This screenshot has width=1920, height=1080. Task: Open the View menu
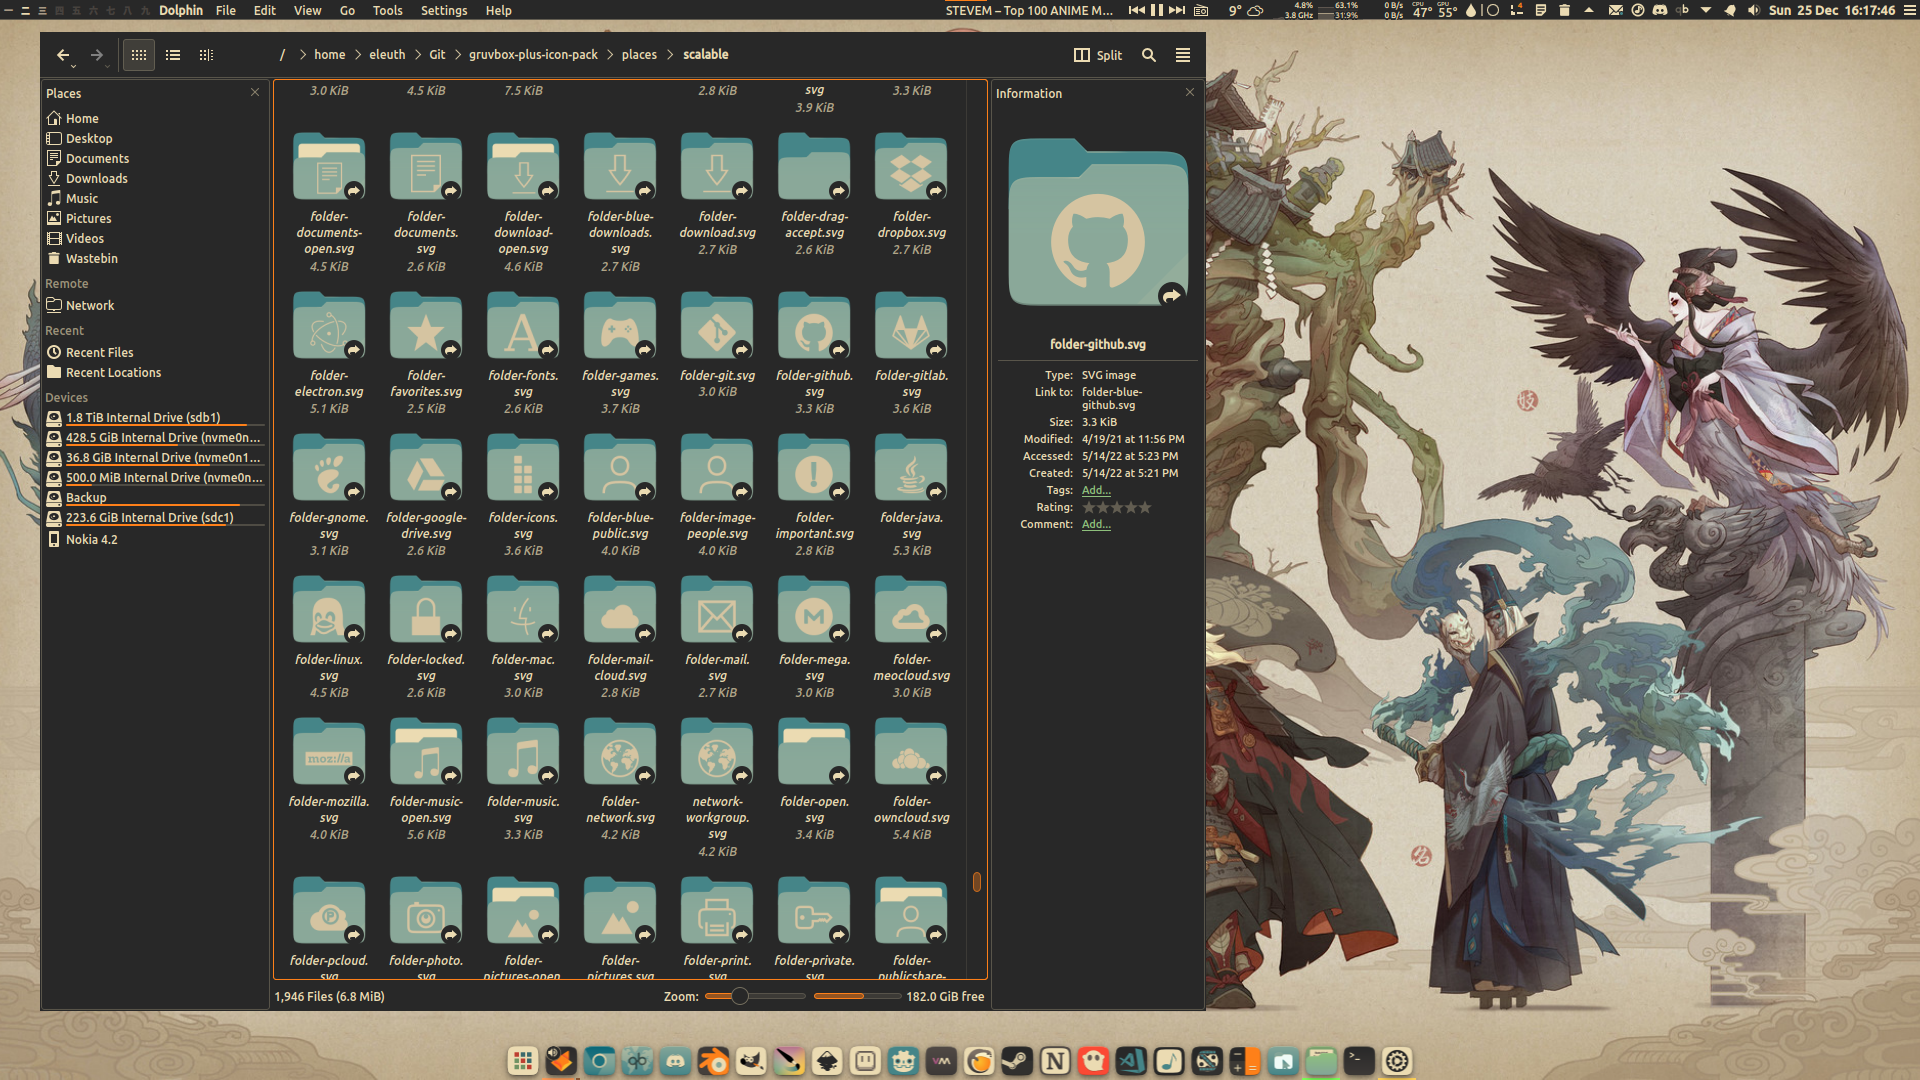click(307, 10)
